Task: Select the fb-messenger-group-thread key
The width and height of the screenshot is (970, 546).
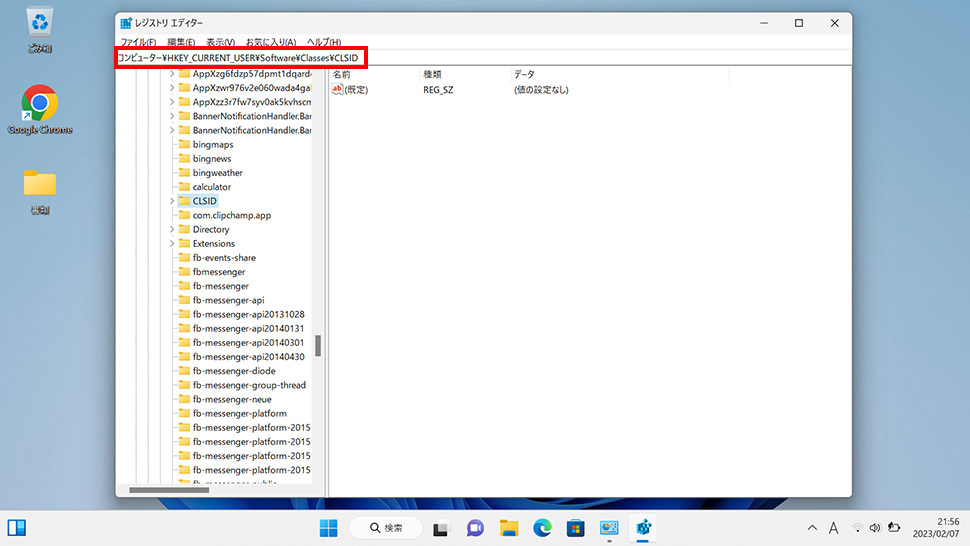Action: click(x=249, y=385)
